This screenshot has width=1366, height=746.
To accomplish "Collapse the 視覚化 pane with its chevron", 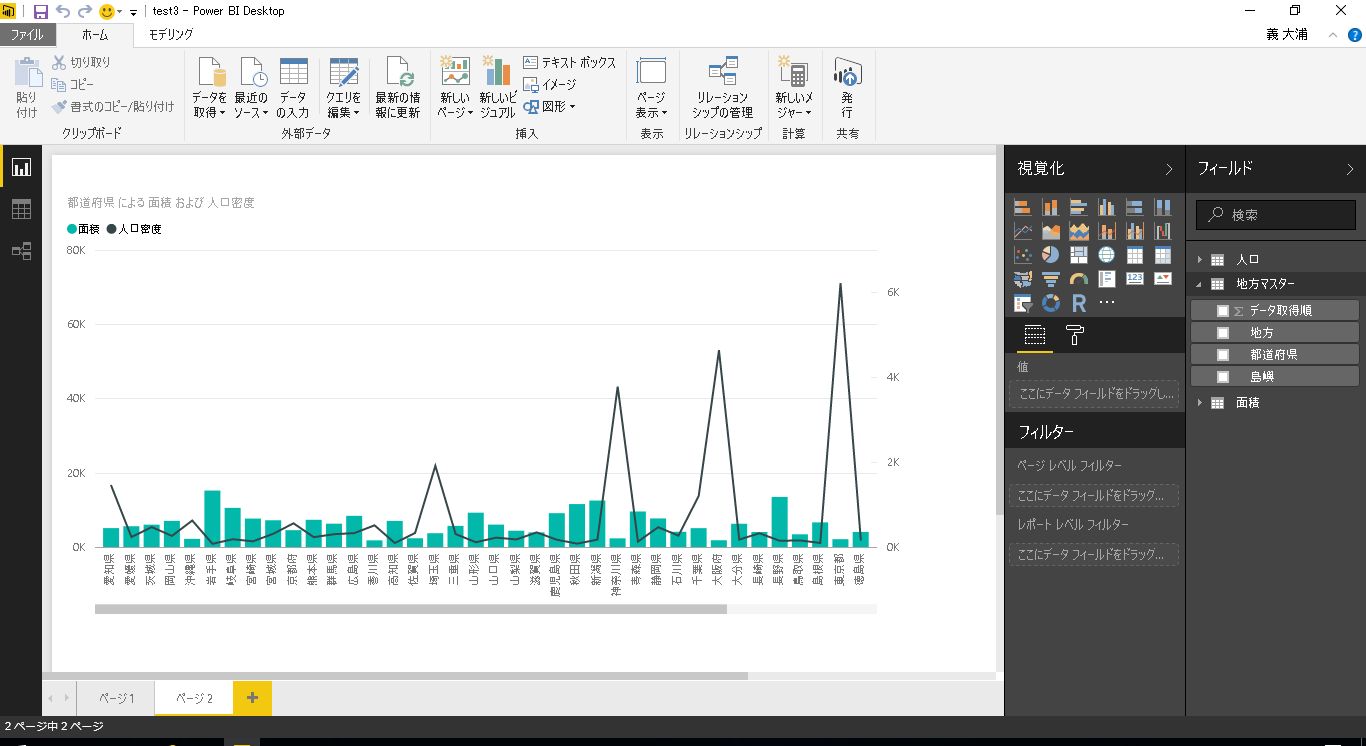I will point(1169,169).
